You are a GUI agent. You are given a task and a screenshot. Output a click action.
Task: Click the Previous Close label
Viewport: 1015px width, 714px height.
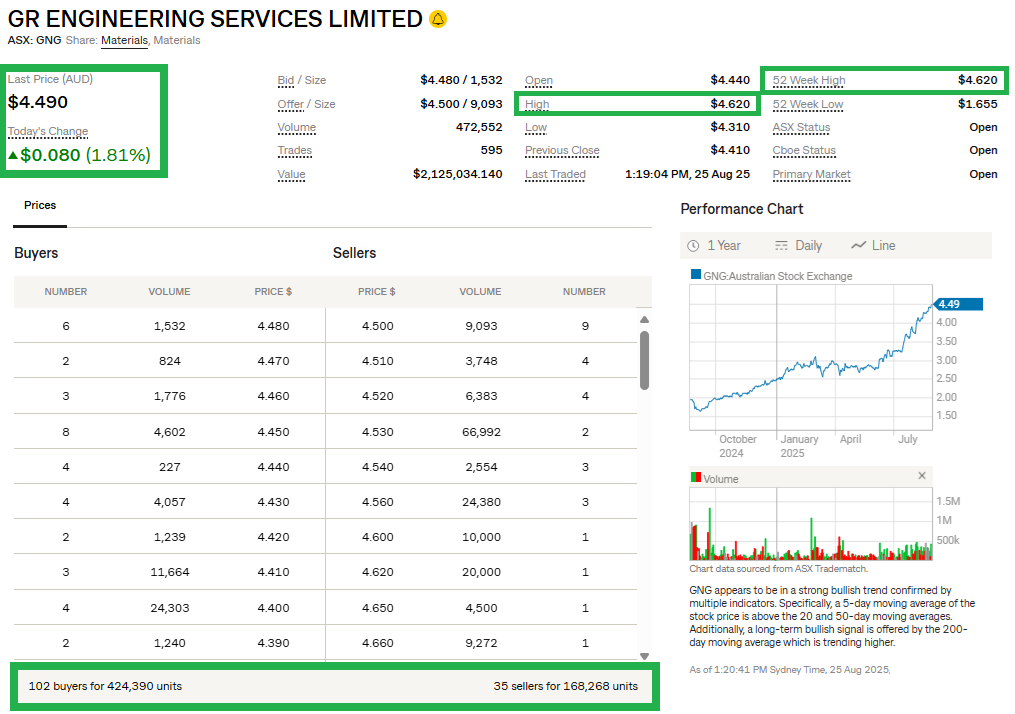562,151
